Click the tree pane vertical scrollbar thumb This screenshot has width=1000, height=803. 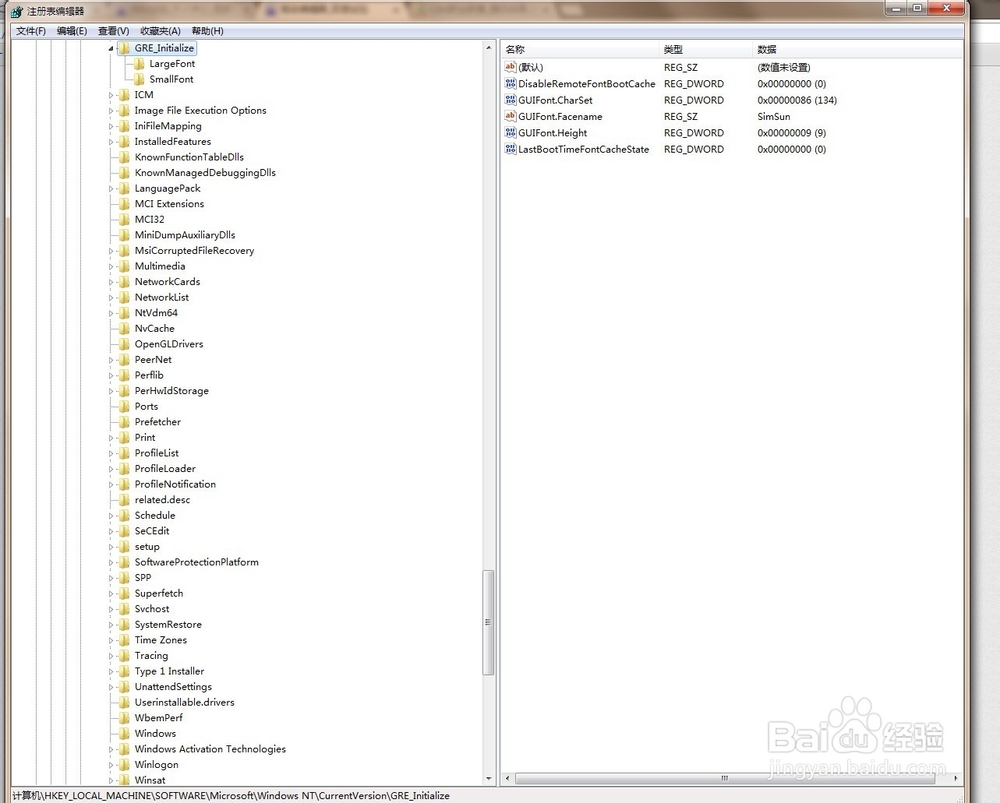[489, 622]
